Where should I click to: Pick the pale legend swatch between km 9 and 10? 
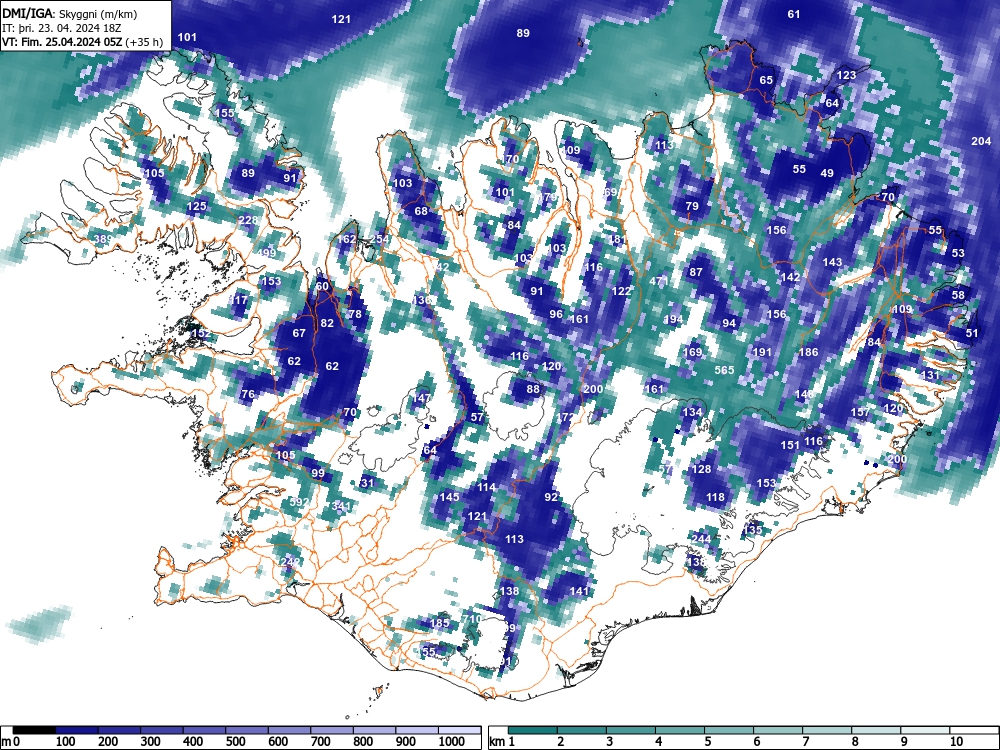point(925,730)
